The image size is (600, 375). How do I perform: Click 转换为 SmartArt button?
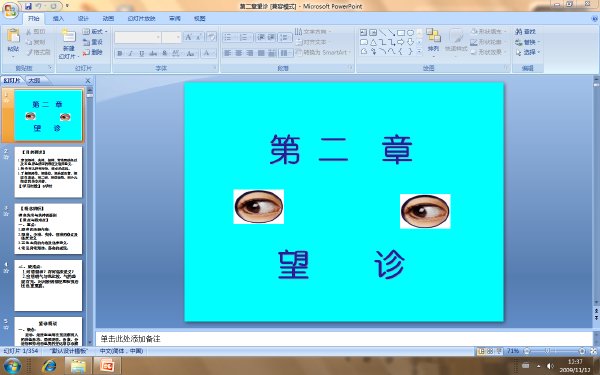tap(323, 52)
